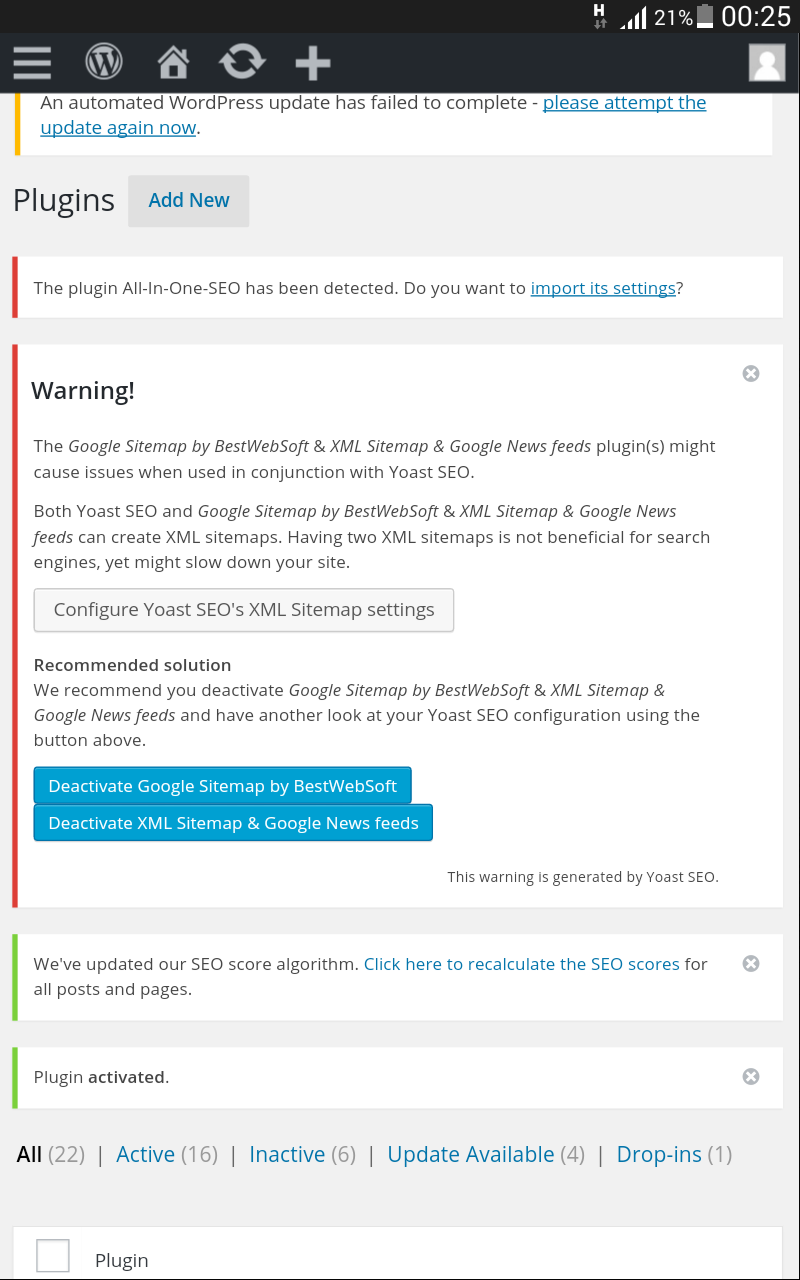This screenshot has height=1280, width=800.
Task: Click the Add New plugin button
Action: (189, 200)
